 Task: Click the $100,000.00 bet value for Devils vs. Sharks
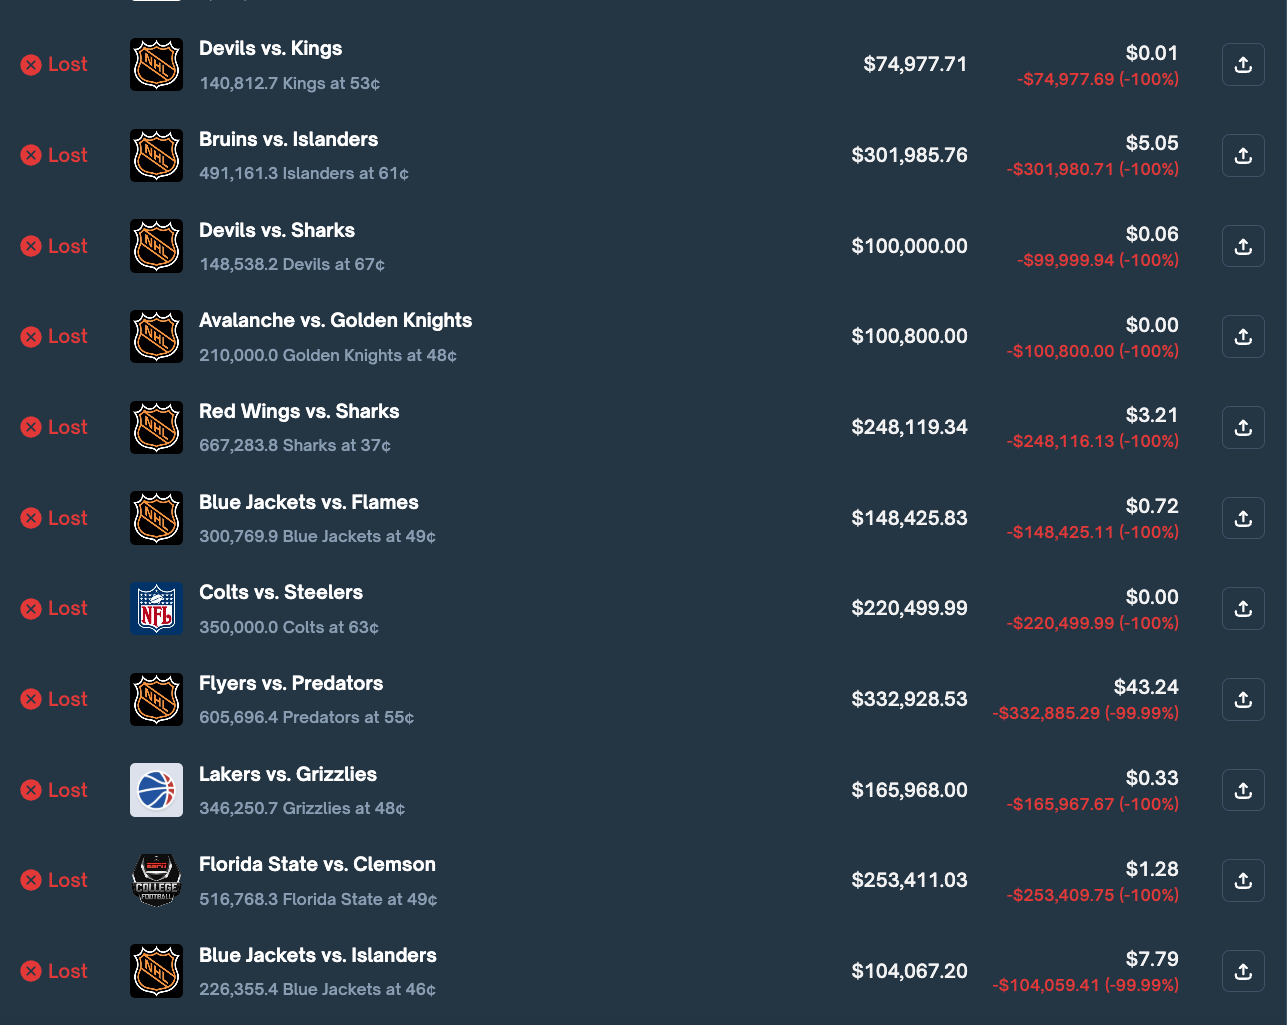click(909, 246)
